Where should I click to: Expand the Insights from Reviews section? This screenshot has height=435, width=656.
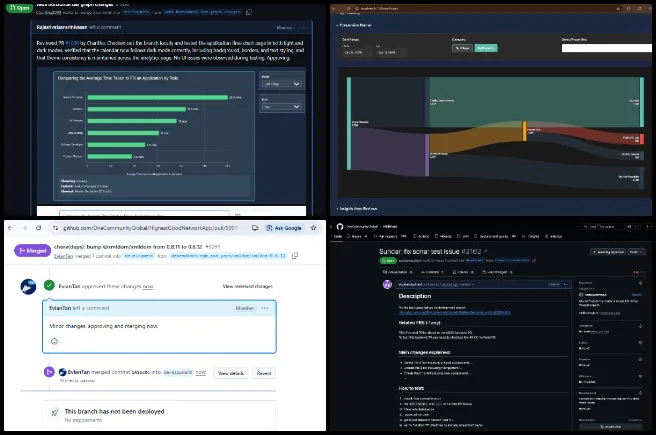[x=357, y=208]
